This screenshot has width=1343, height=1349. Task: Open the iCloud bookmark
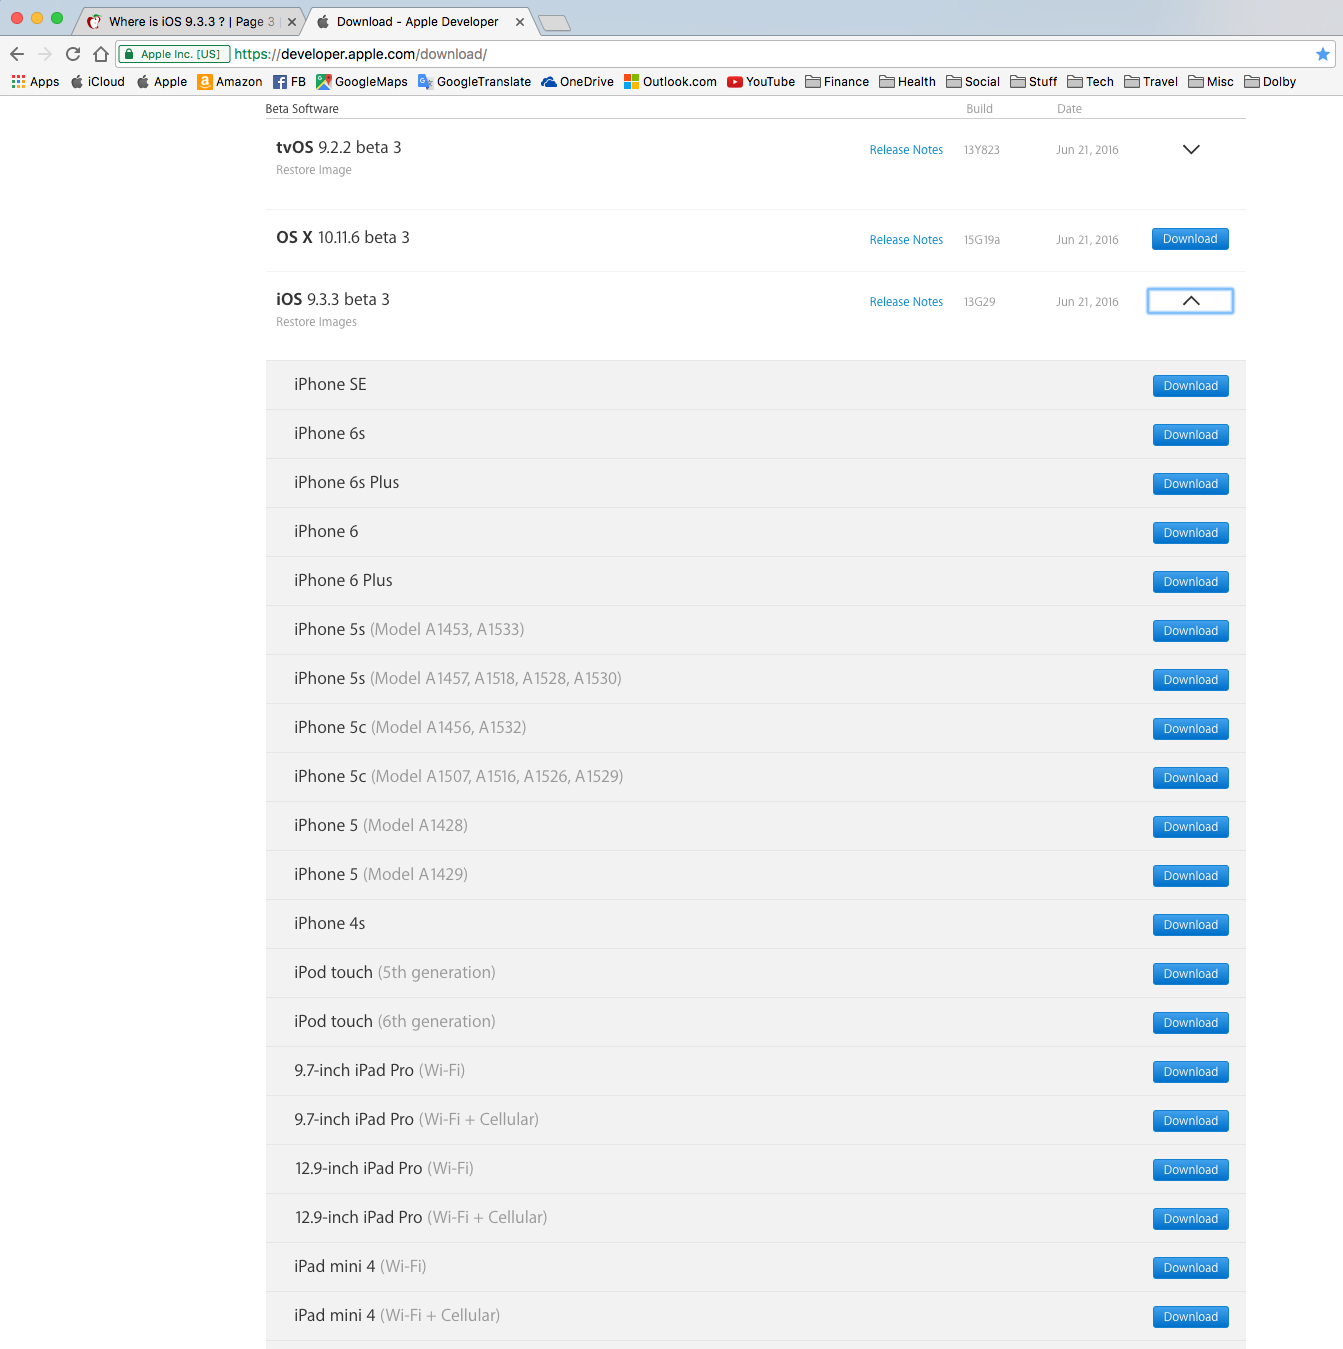point(98,82)
